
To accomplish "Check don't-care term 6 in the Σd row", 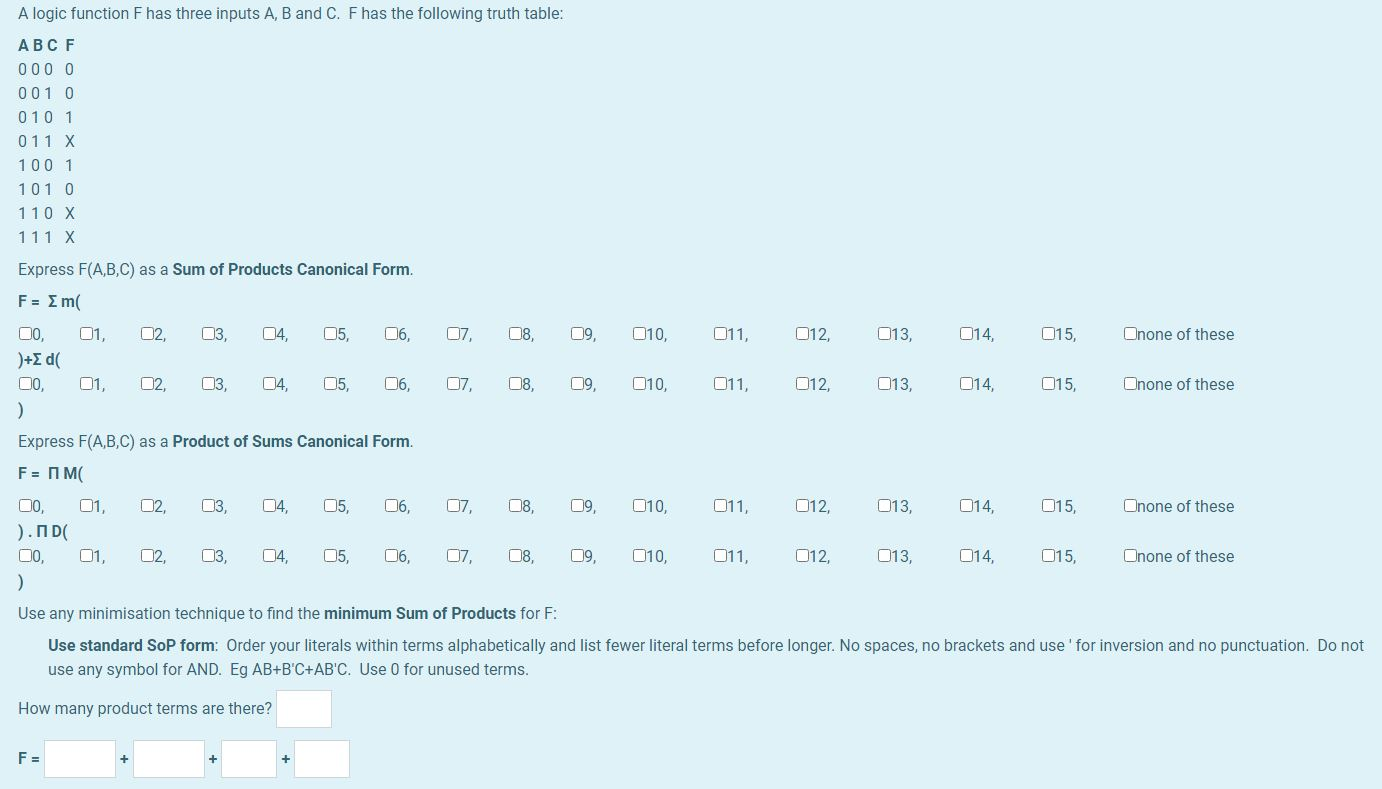I will pos(390,384).
